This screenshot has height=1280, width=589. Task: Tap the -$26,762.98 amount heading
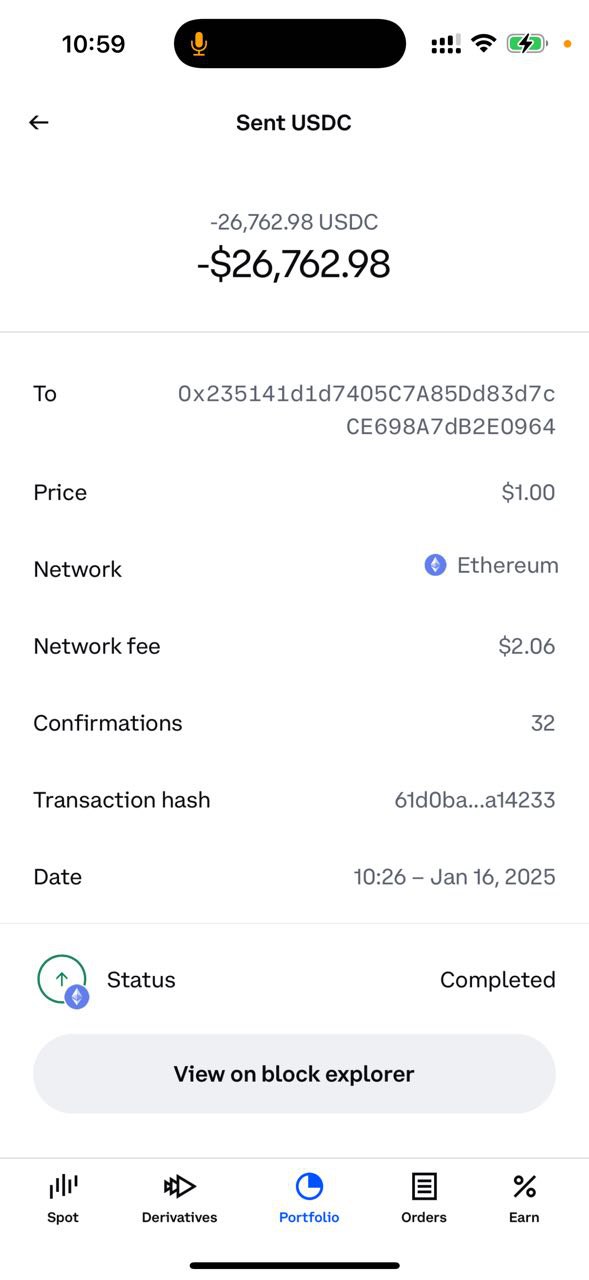[294, 264]
